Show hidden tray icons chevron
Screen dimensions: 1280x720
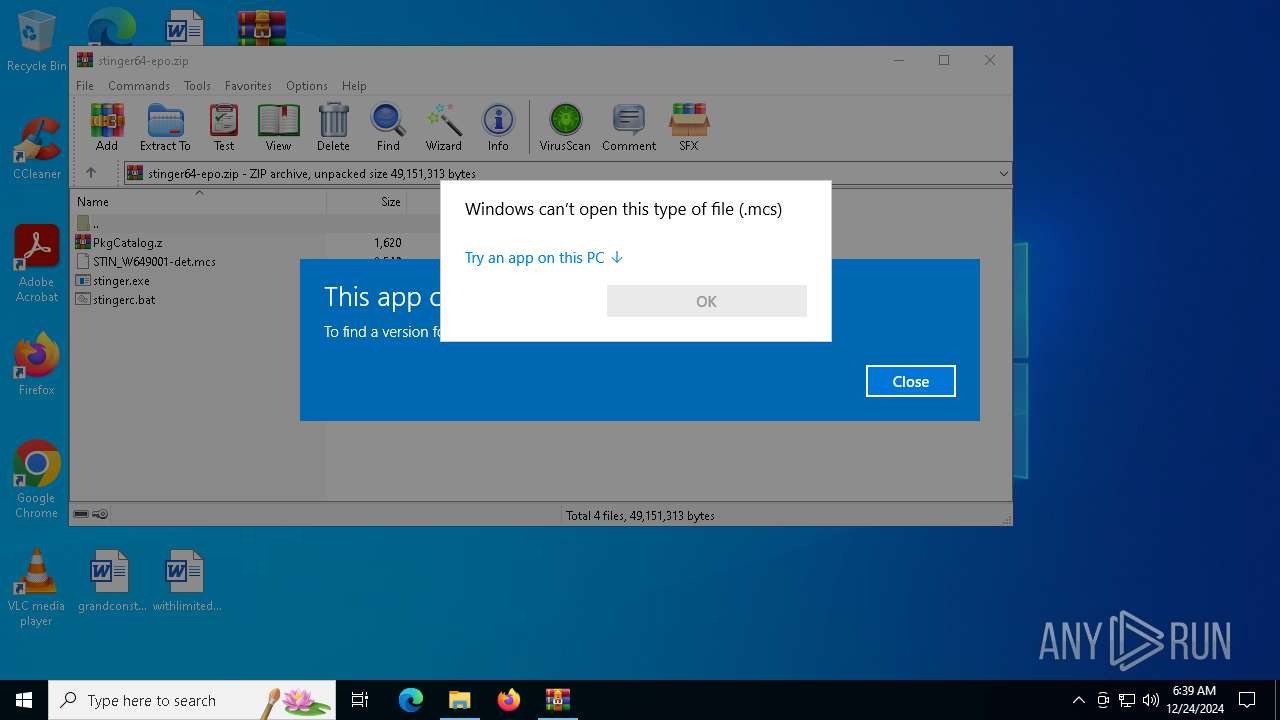(x=1078, y=700)
